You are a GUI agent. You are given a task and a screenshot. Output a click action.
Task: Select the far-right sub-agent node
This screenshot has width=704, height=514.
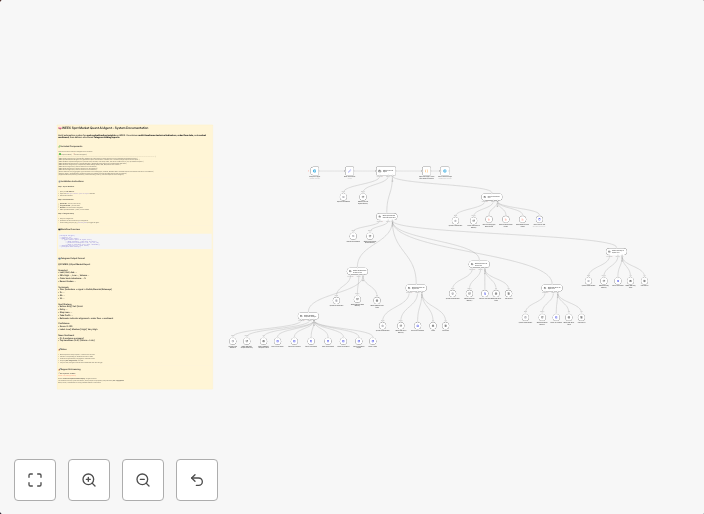pos(616,252)
